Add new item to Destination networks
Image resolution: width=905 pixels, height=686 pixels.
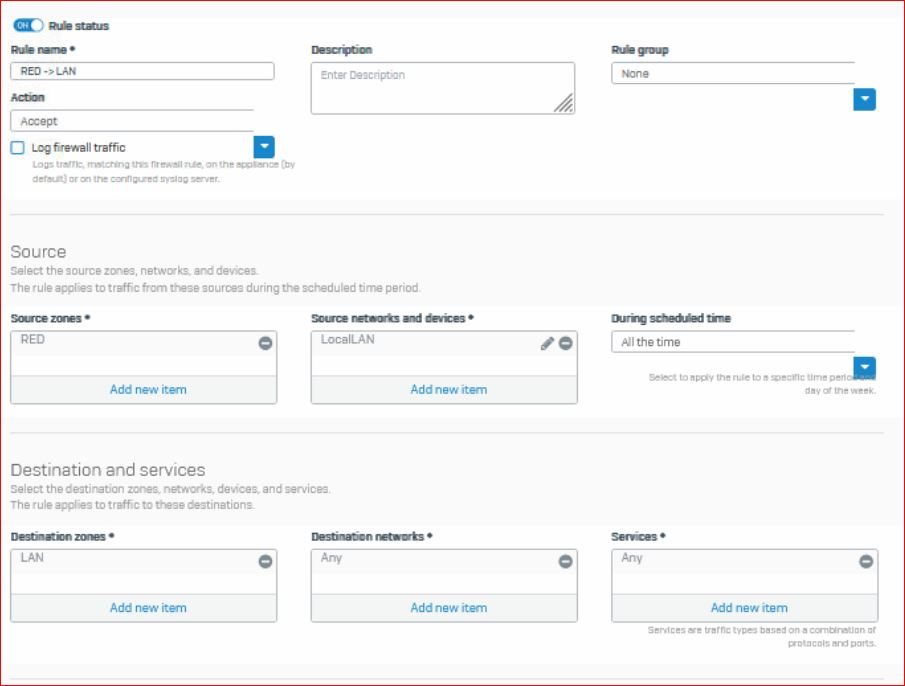click(448, 607)
